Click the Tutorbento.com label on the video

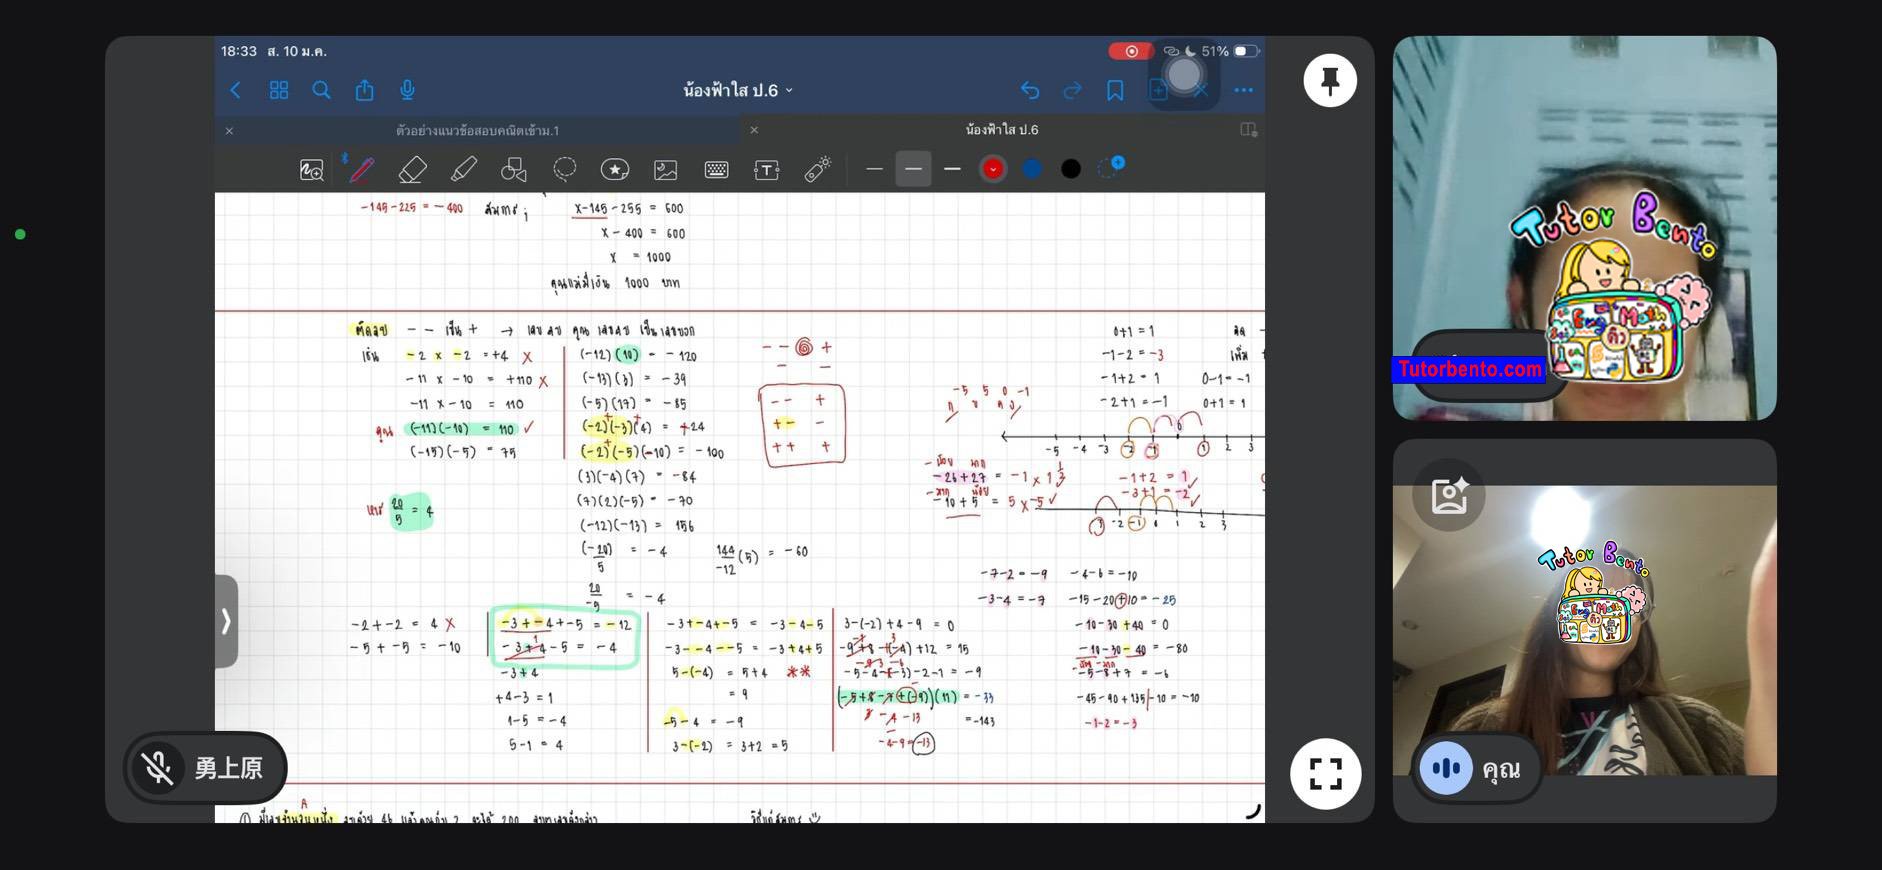[x=1469, y=370]
